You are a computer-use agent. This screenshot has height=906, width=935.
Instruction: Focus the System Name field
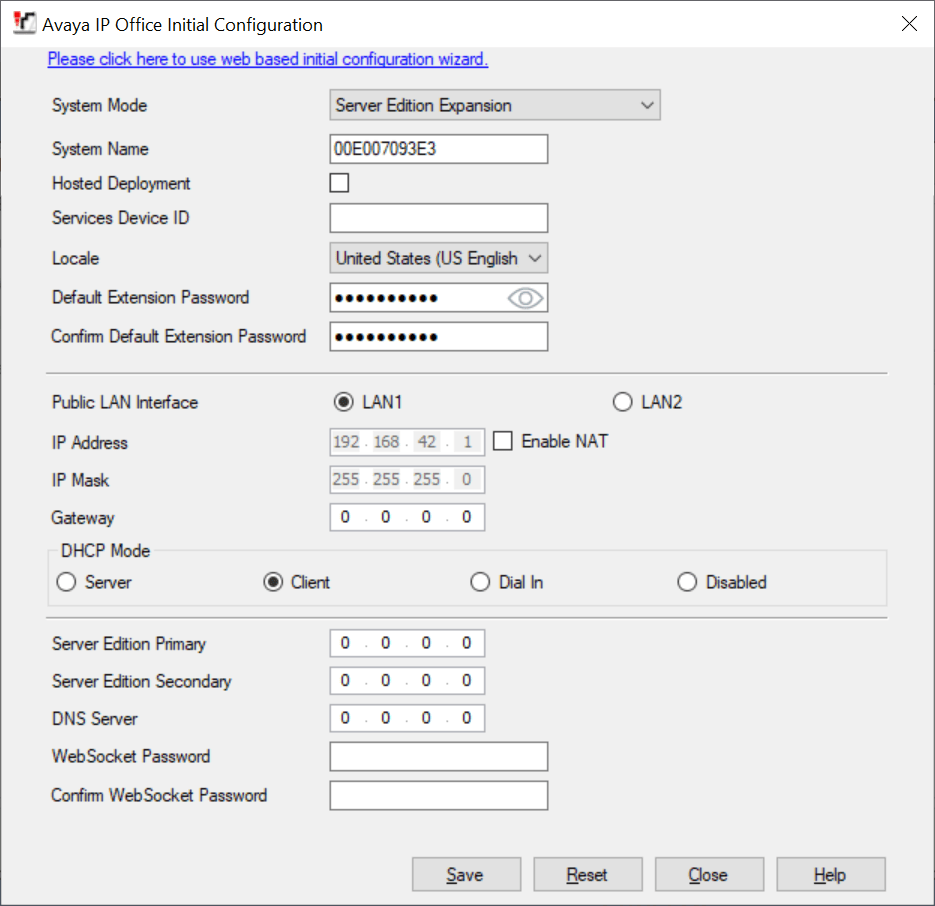pos(439,149)
